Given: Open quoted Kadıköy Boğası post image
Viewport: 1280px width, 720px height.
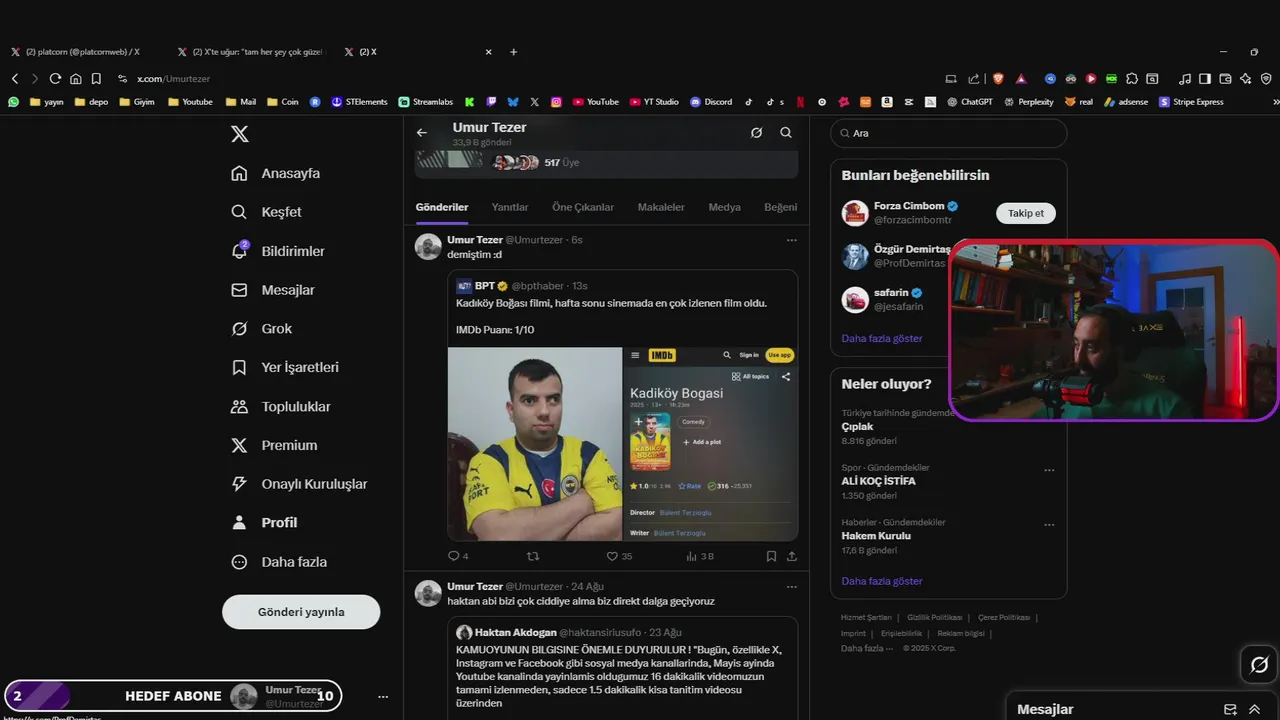Looking at the screenshot, I should 623,444.
